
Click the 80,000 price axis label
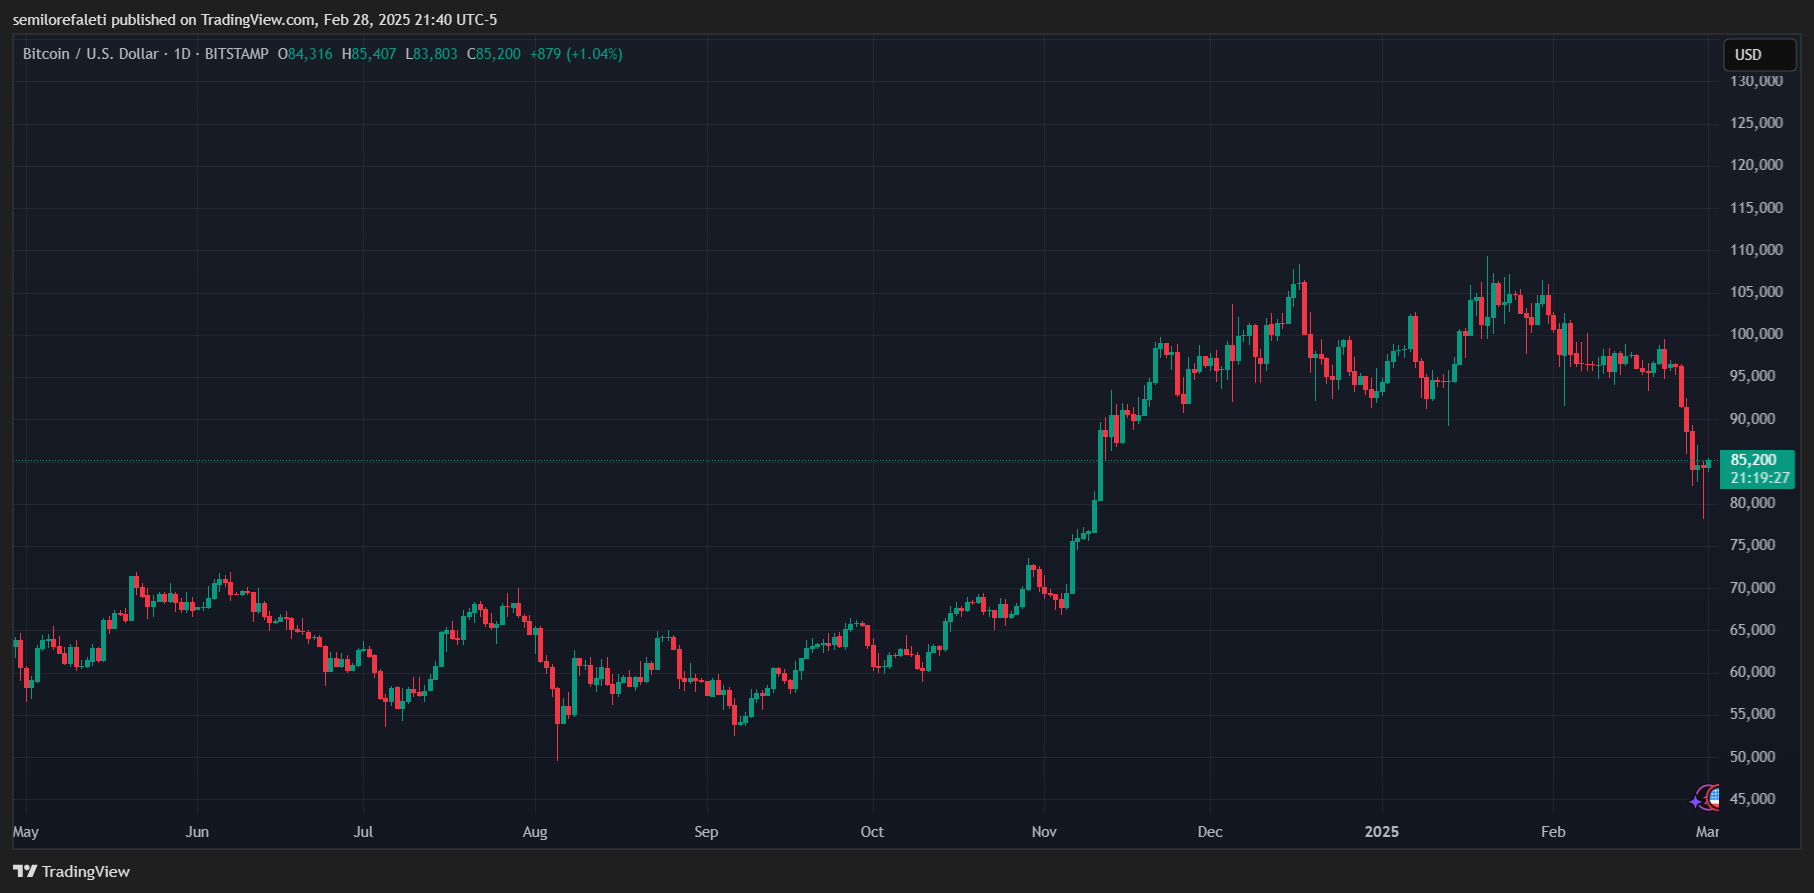[x=1753, y=503]
